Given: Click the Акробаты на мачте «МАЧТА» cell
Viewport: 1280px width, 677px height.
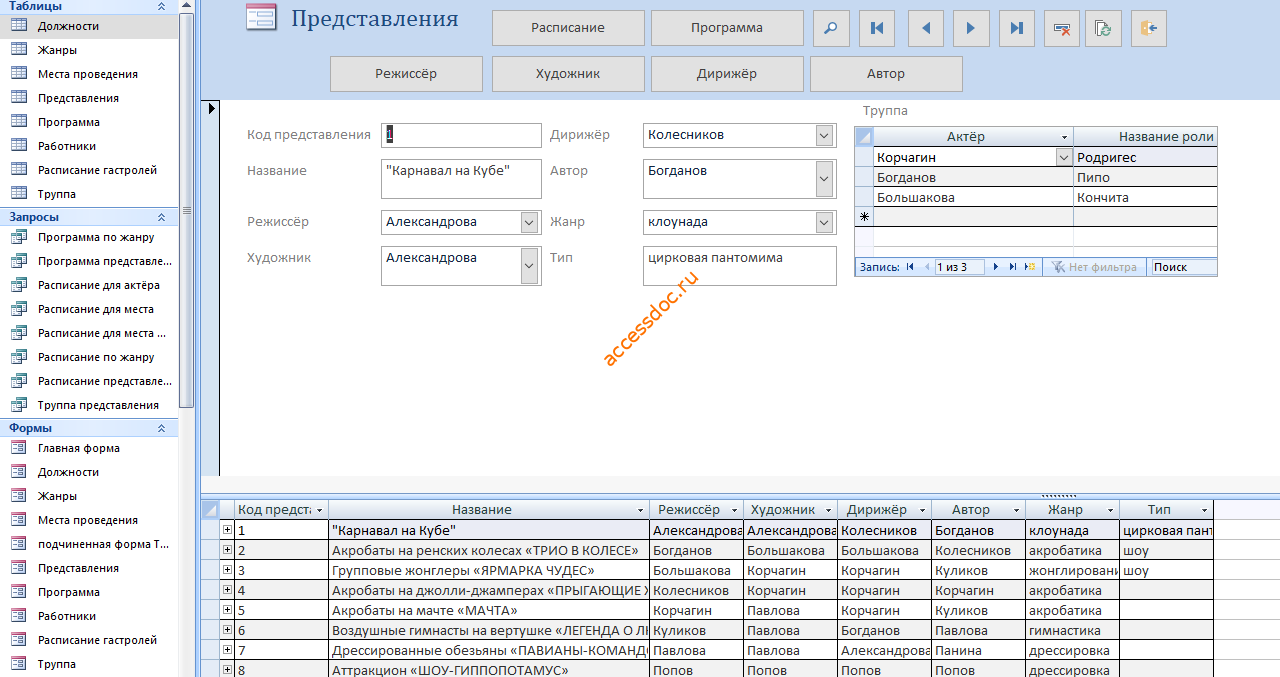Looking at the screenshot, I should tap(489, 610).
